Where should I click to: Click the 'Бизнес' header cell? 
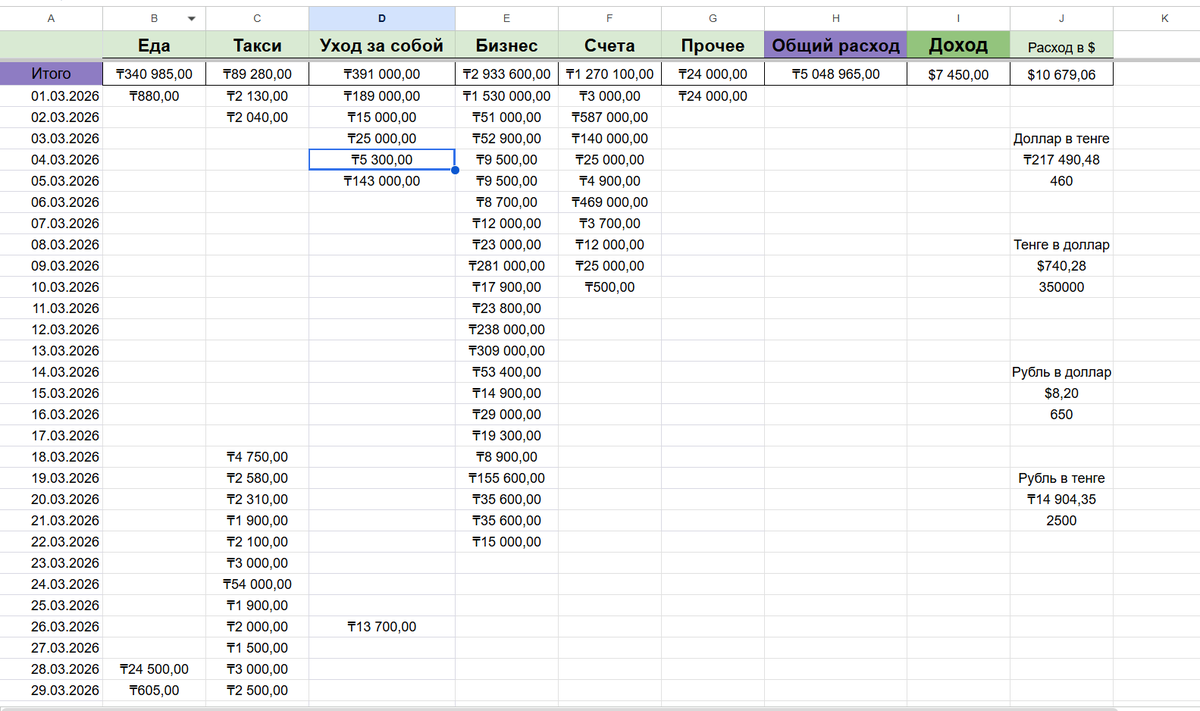507,45
